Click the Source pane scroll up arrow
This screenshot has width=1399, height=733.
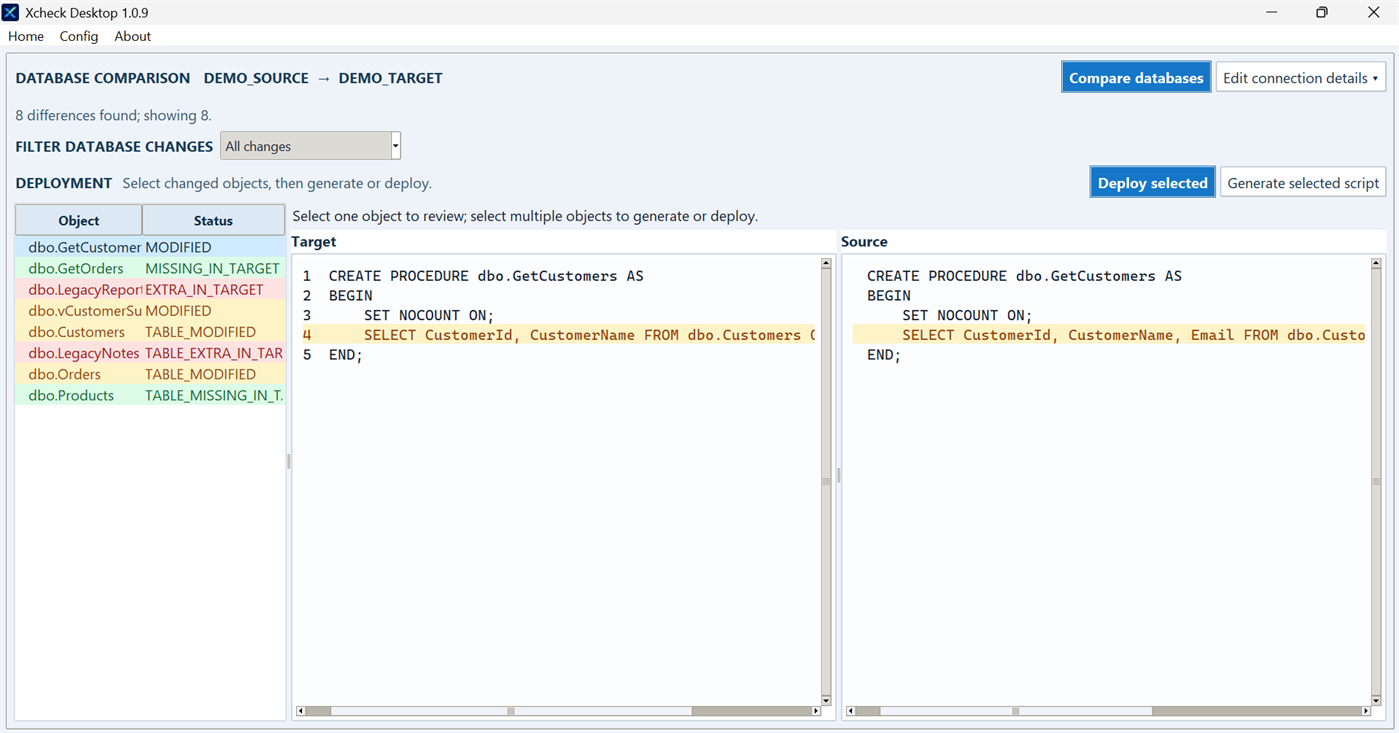click(1376, 264)
